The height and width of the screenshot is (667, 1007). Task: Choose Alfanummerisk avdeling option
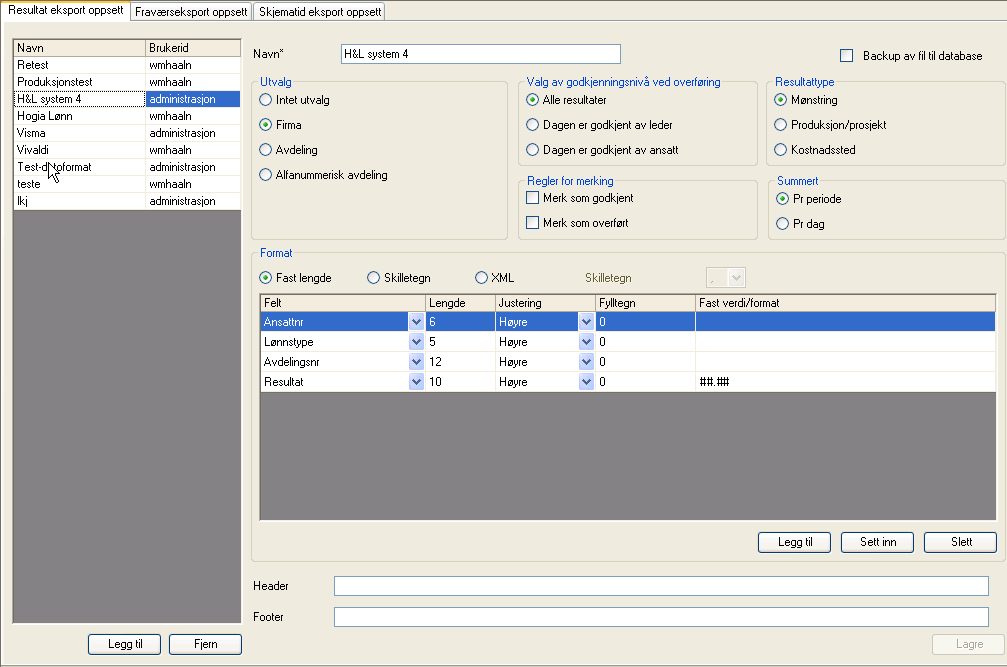[265, 175]
